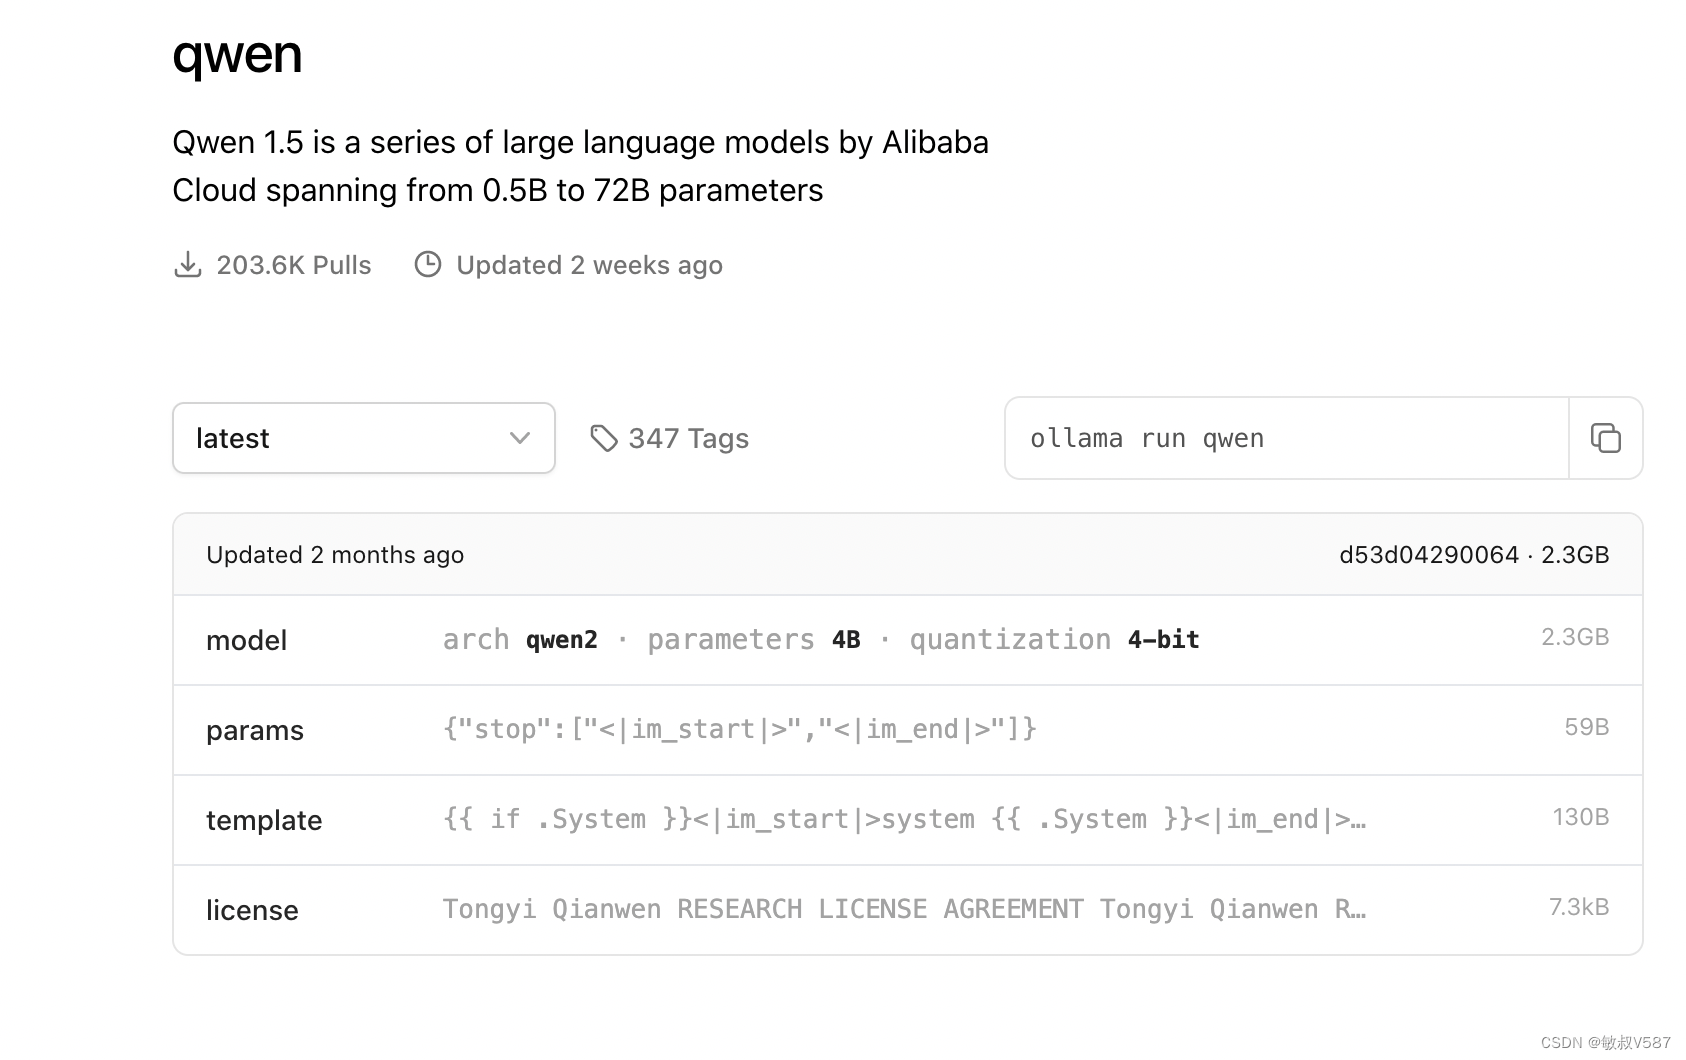Viewport: 1686px width, 1060px height.
Task: Click the Updated 2 months ago header text
Action: pos(335,555)
